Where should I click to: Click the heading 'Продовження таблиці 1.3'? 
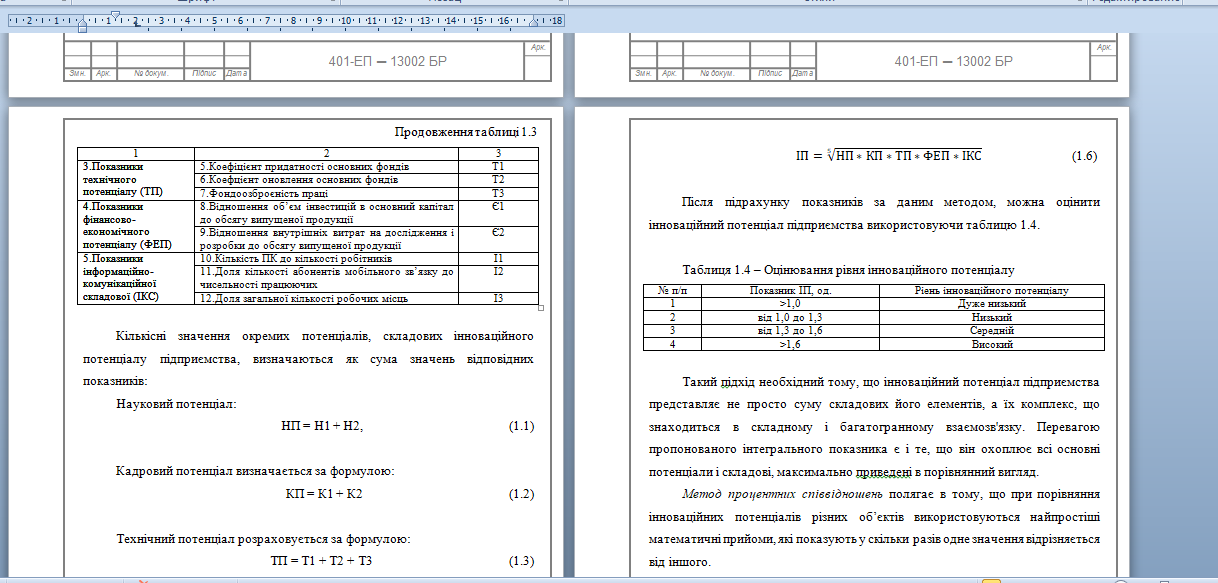pyautogui.click(x=466, y=132)
